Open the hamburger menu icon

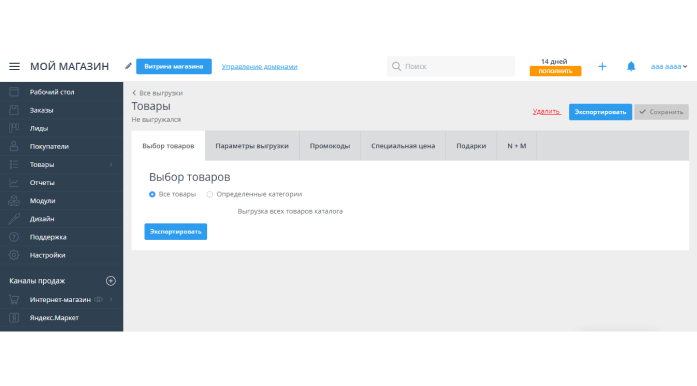click(14, 66)
